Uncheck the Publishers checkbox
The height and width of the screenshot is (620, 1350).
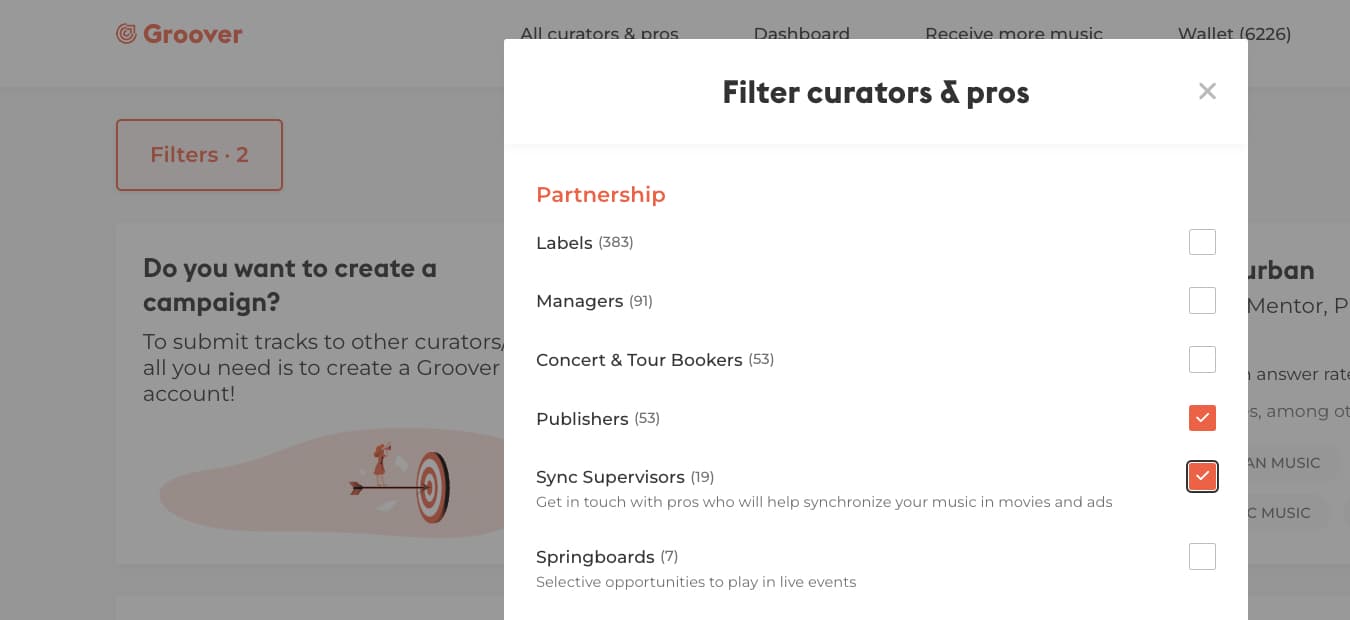tap(1202, 418)
